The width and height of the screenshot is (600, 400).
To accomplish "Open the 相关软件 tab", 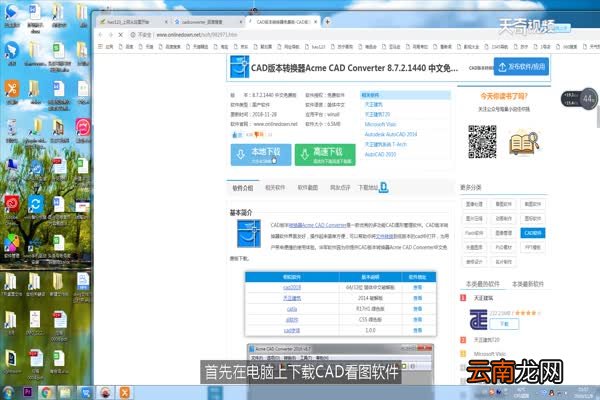I will click(275, 188).
